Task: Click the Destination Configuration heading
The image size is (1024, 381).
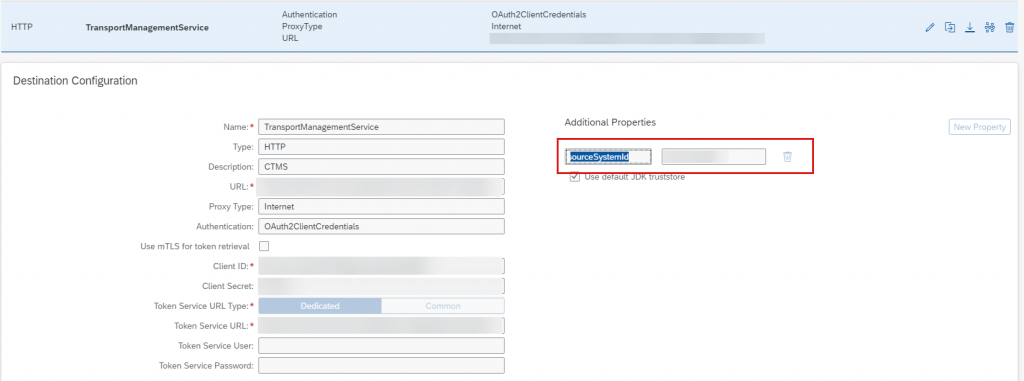Action: point(75,81)
